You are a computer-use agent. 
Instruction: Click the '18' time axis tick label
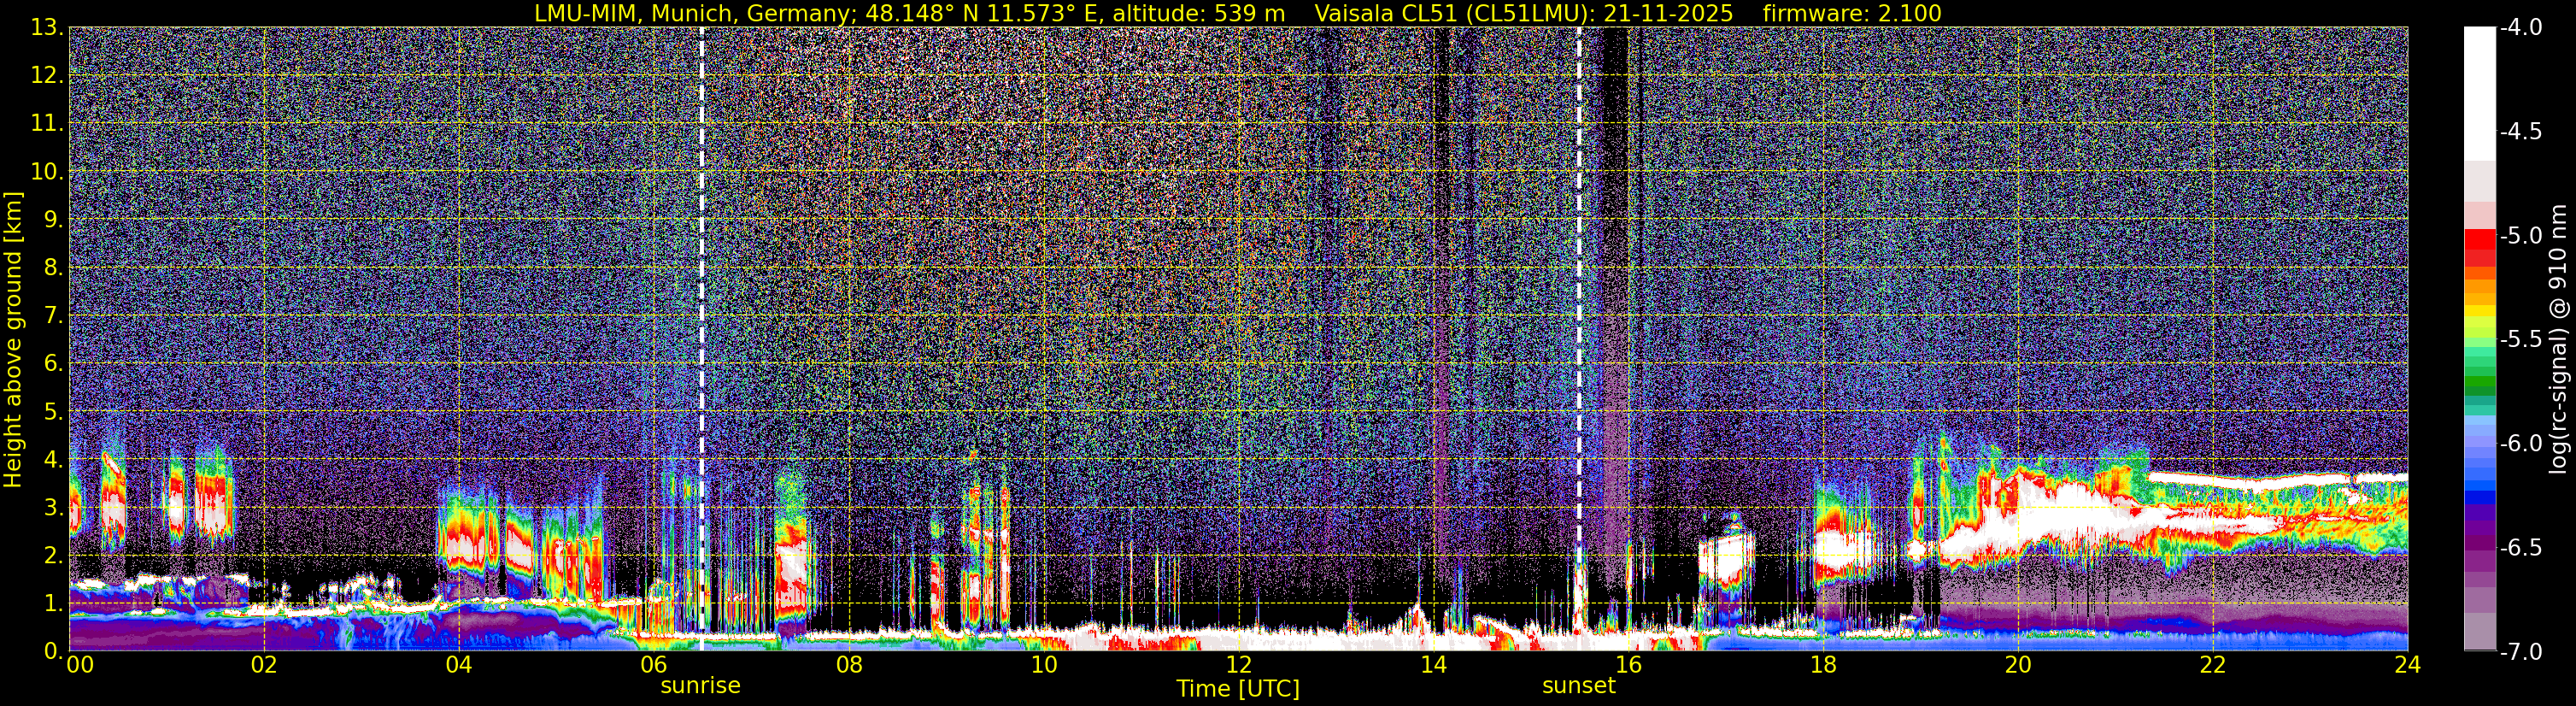coord(1823,665)
